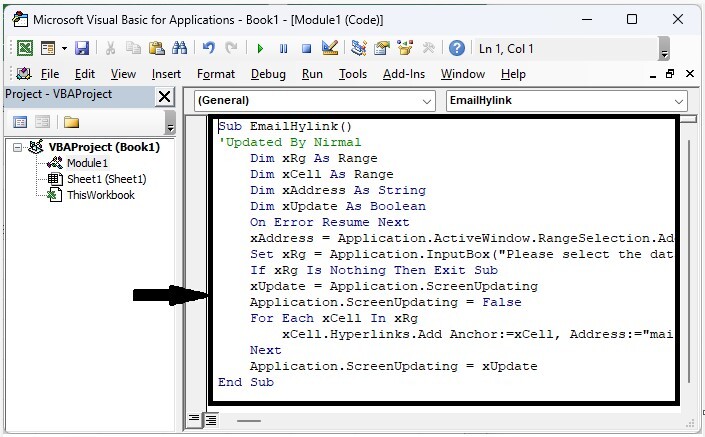Screen dimensions: 705x437
Task: Save the workbook with floppy icon
Action: pyautogui.click(x=82, y=48)
